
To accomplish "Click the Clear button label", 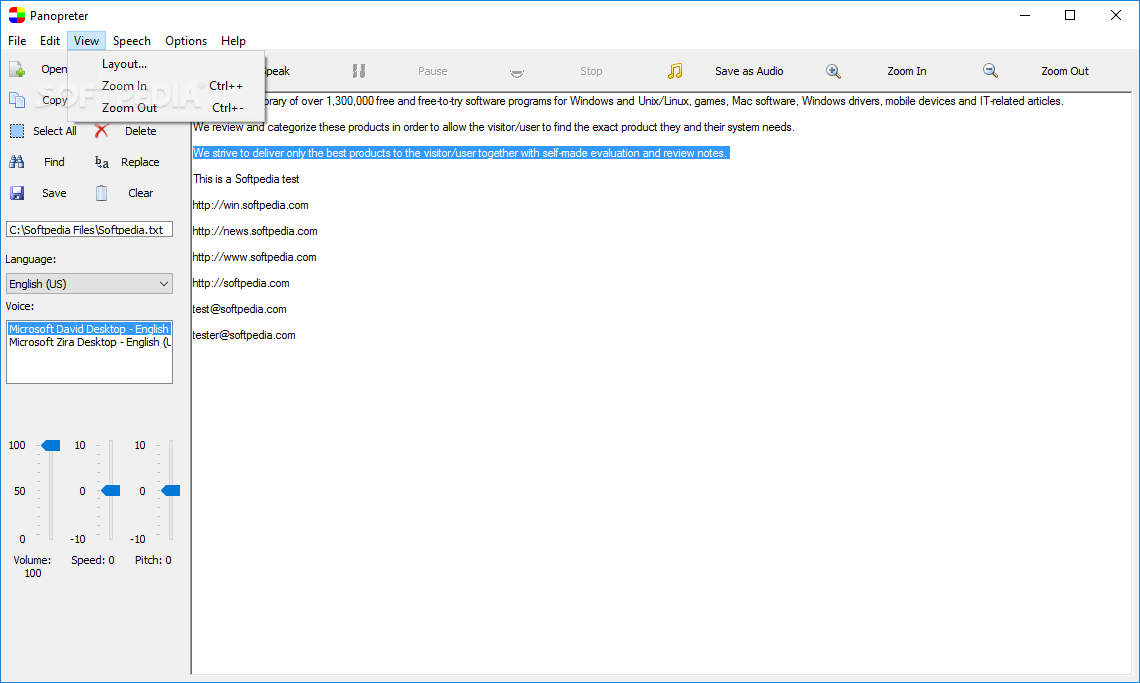I will tap(140, 193).
